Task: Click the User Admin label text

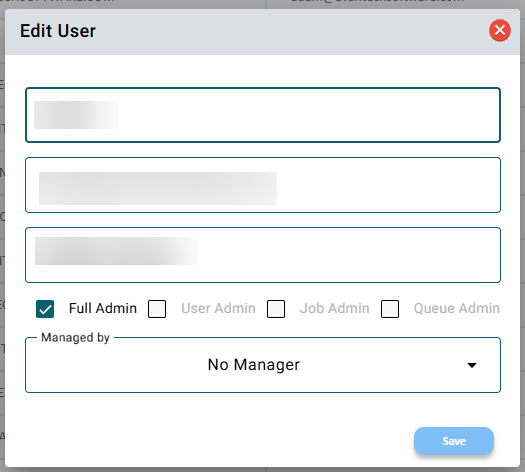Action: tap(218, 308)
